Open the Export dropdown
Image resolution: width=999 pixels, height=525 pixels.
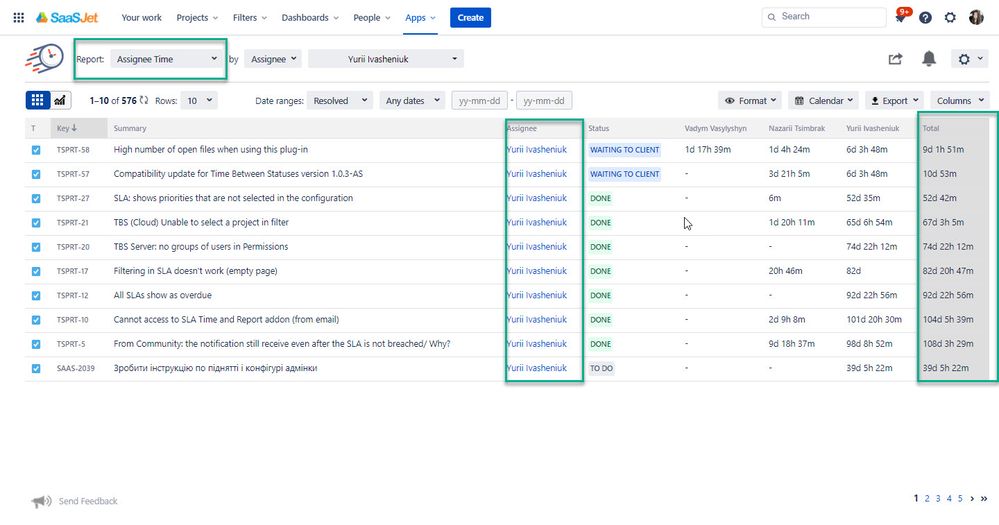click(x=895, y=101)
